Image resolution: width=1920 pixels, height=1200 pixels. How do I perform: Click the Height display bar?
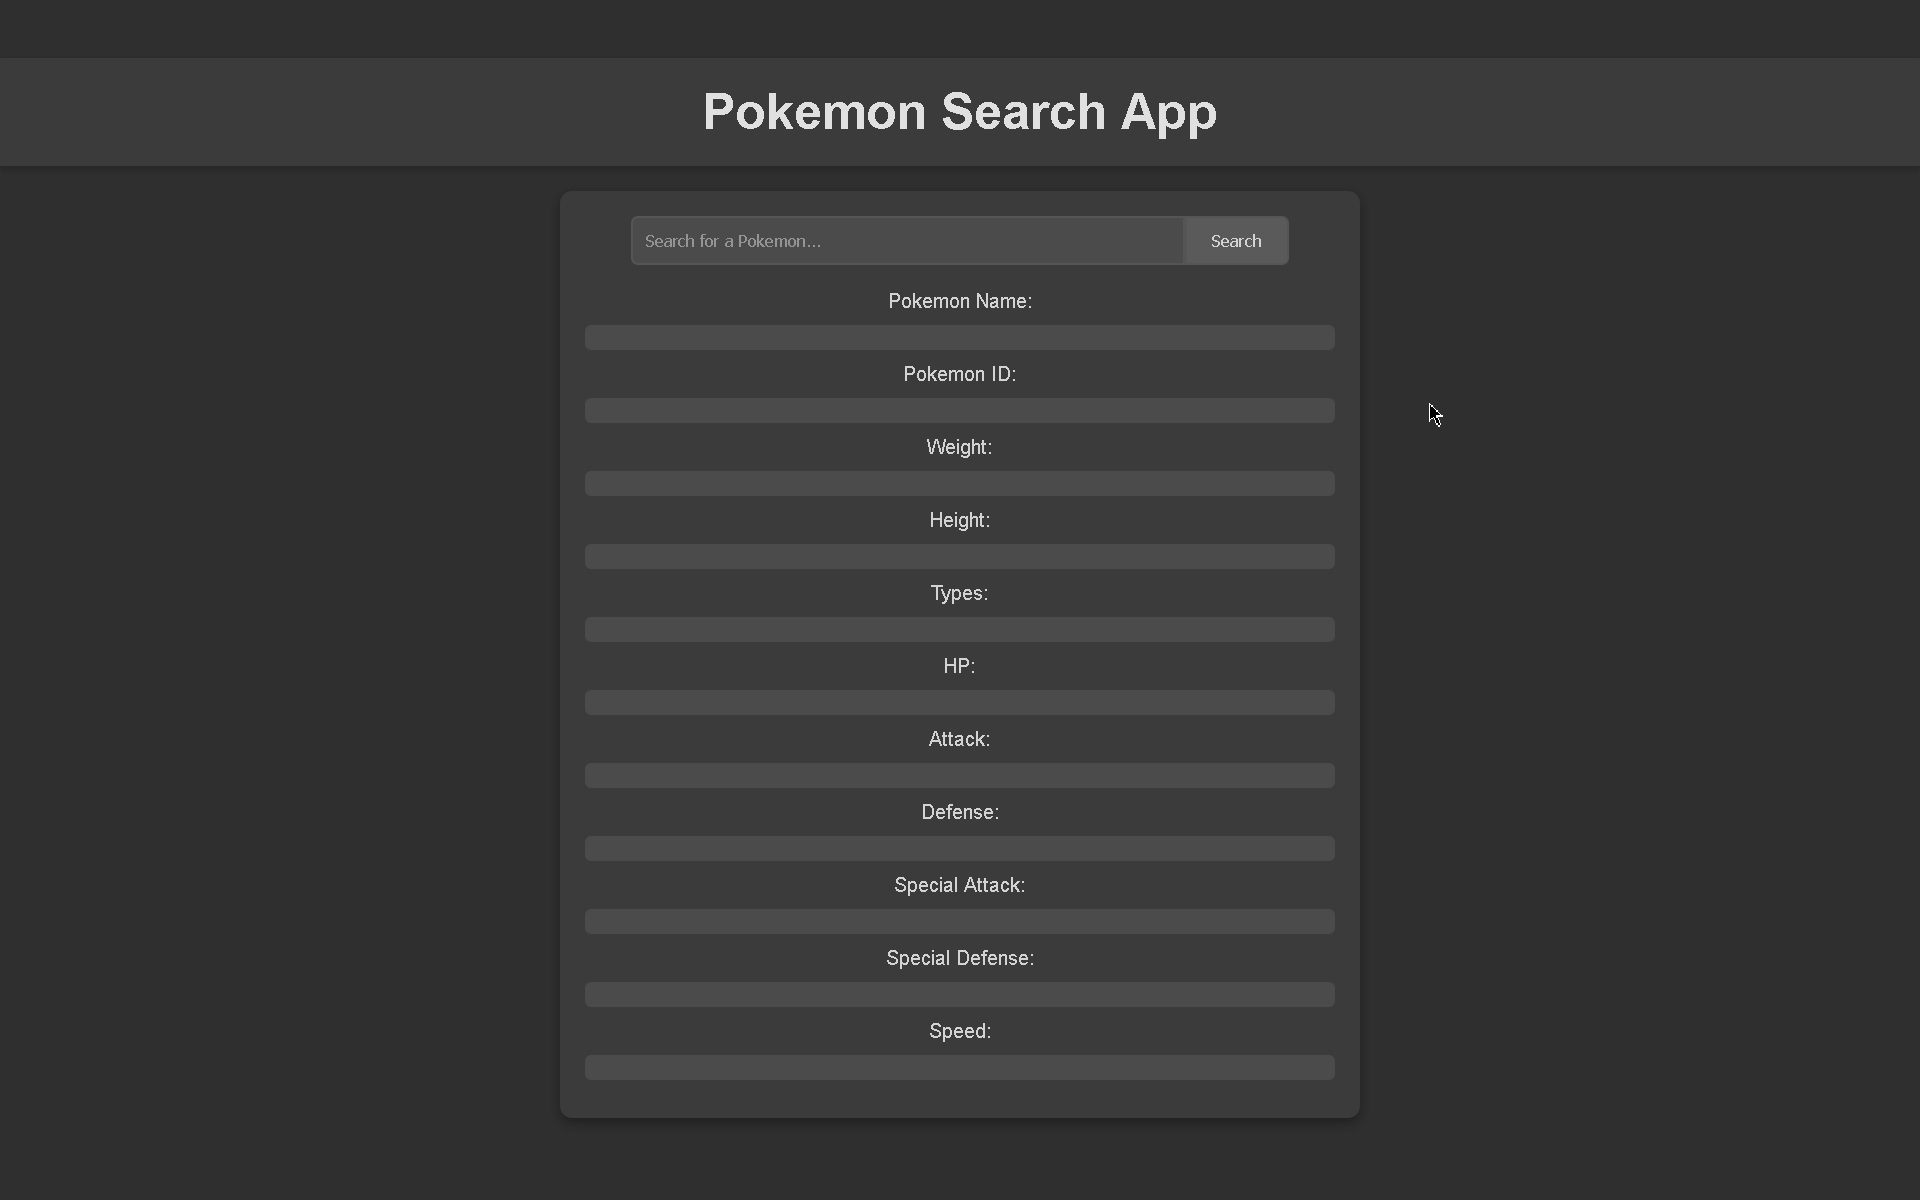coord(959,556)
